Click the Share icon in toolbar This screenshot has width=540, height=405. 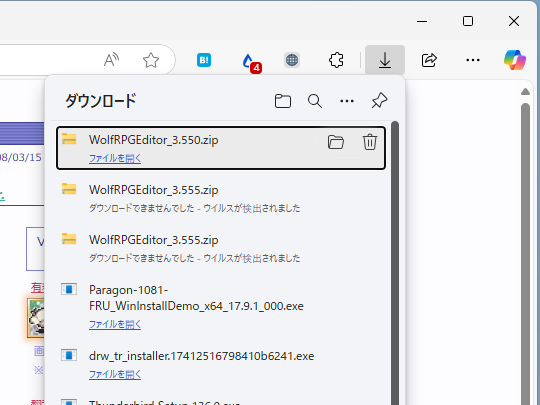(x=429, y=60)
